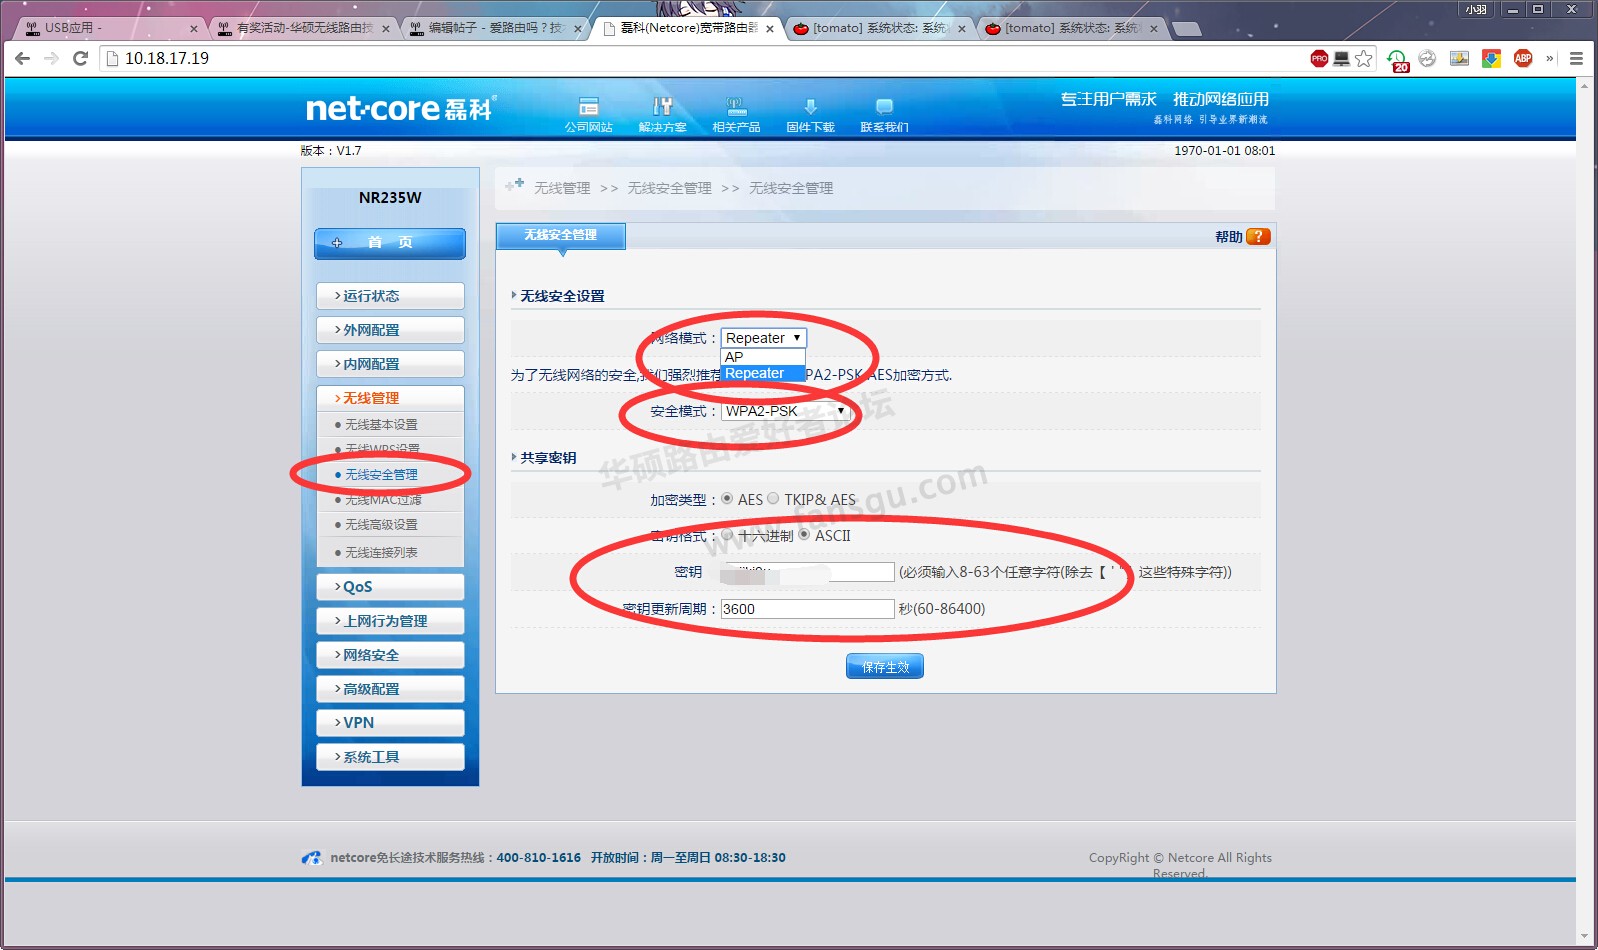This screenshot has width=1598, height=950.
Task: Expand the 高级配置 sidebar section
Action: click(390, 689)
